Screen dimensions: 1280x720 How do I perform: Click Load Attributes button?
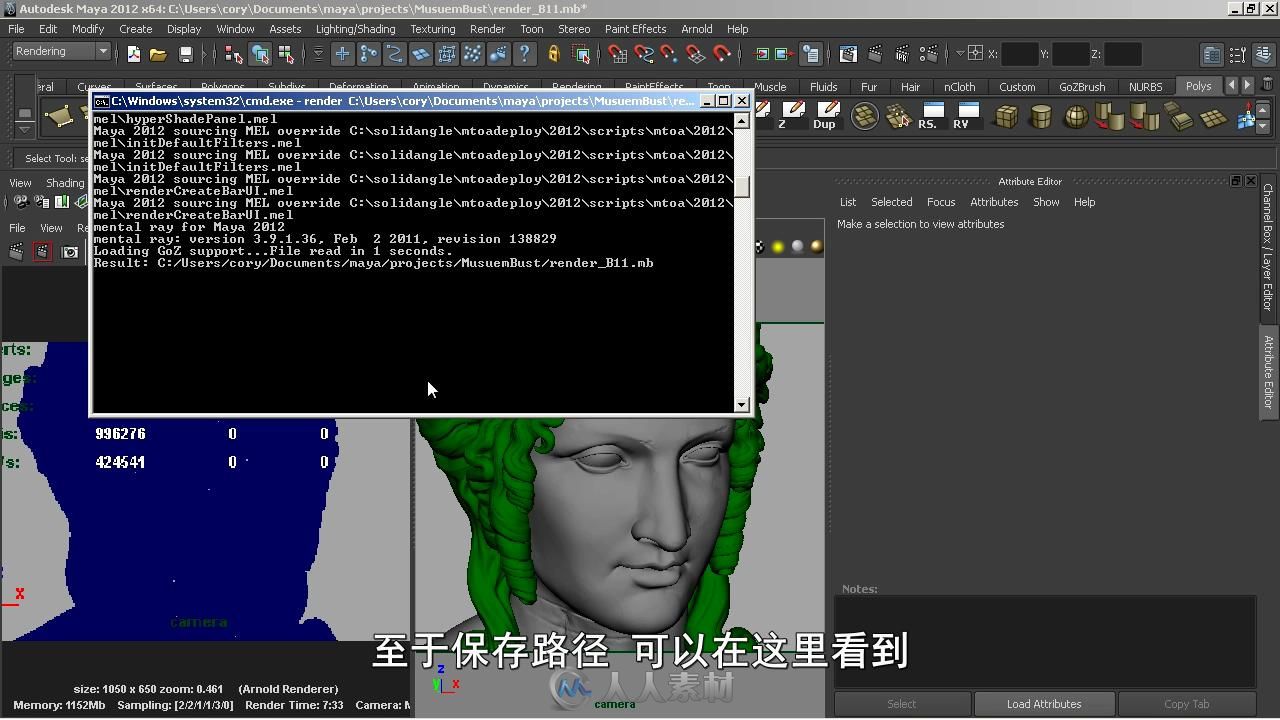coord(1043,704)
